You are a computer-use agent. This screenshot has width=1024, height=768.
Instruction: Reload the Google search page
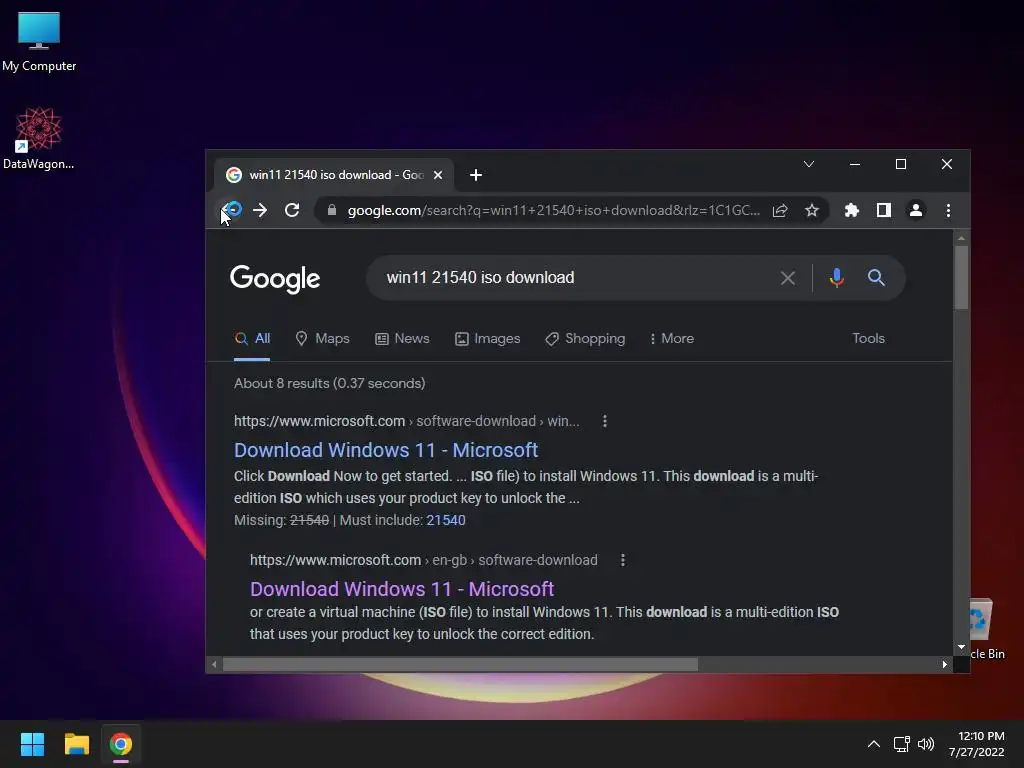click(x=292, y=210)
